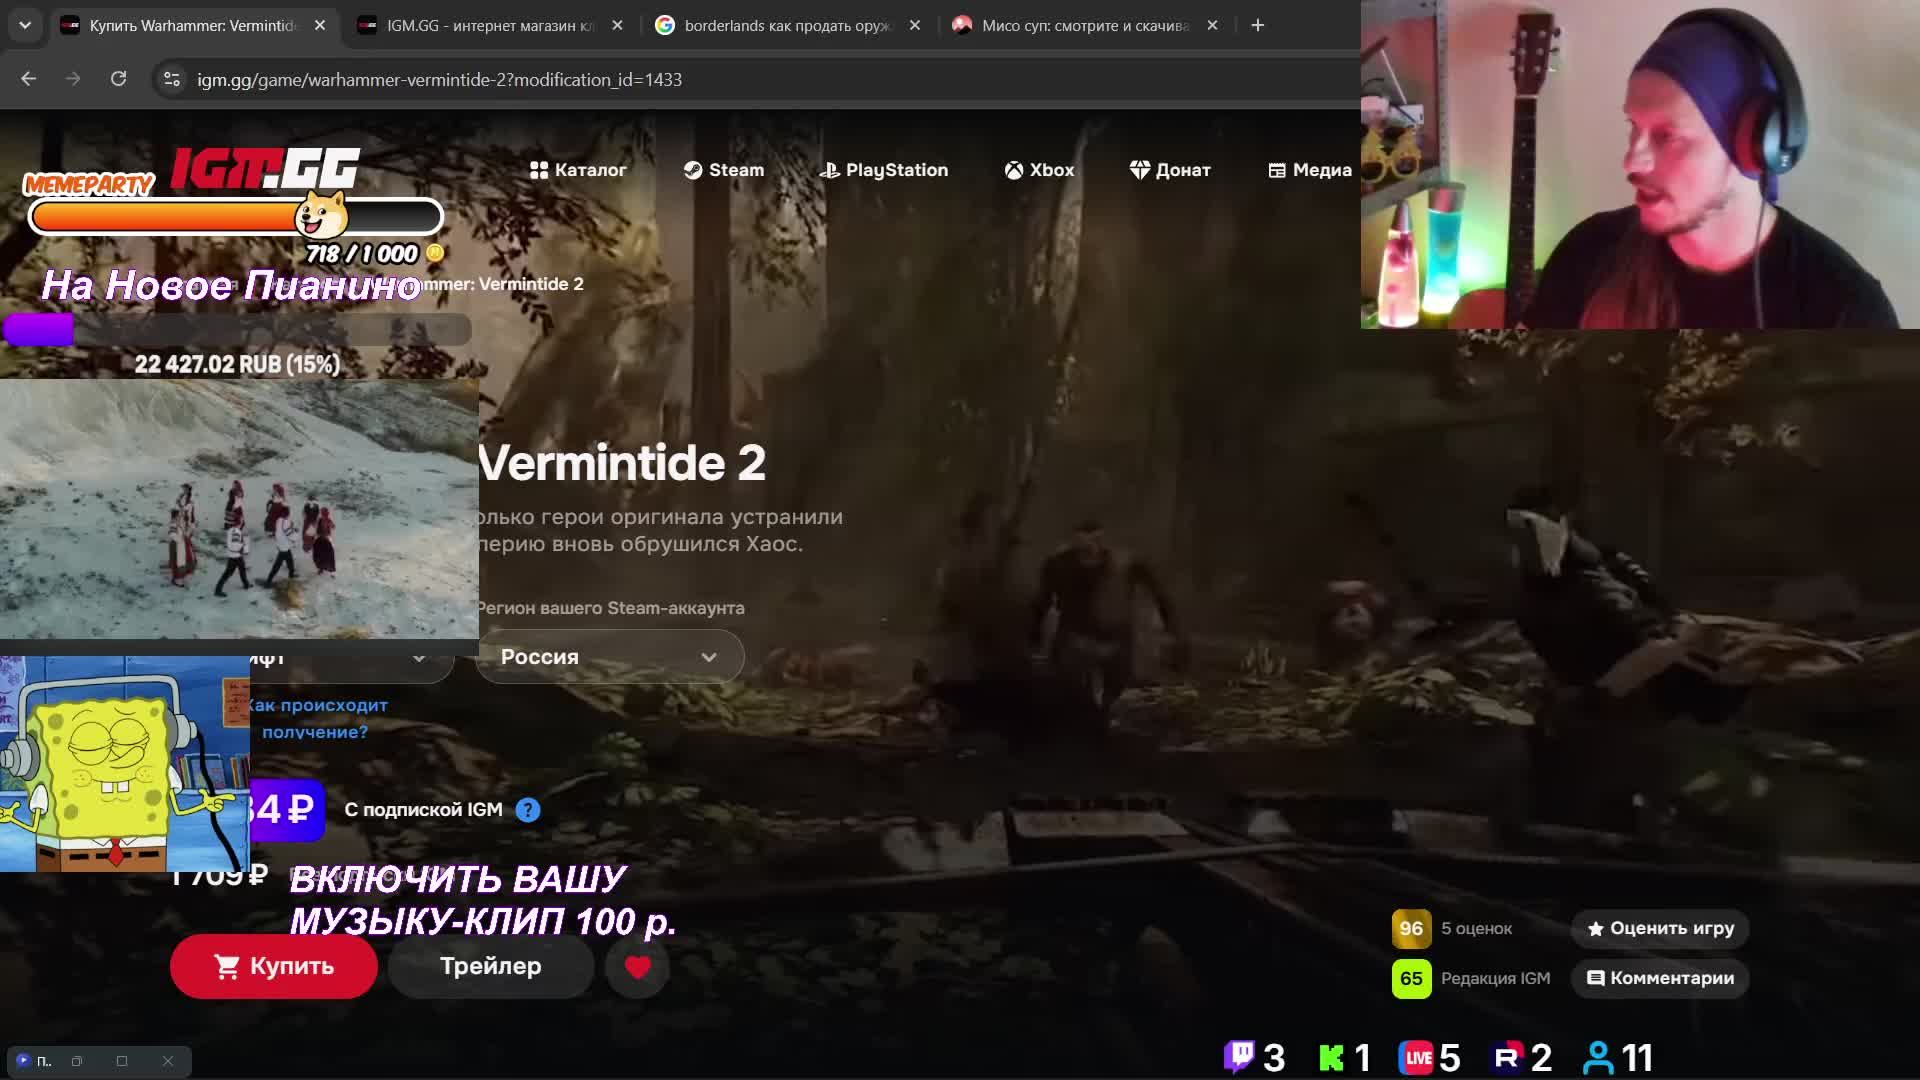Open the PlayStation section
The width and height of the screenshot is (1920, 1080).
pos(884,170)
